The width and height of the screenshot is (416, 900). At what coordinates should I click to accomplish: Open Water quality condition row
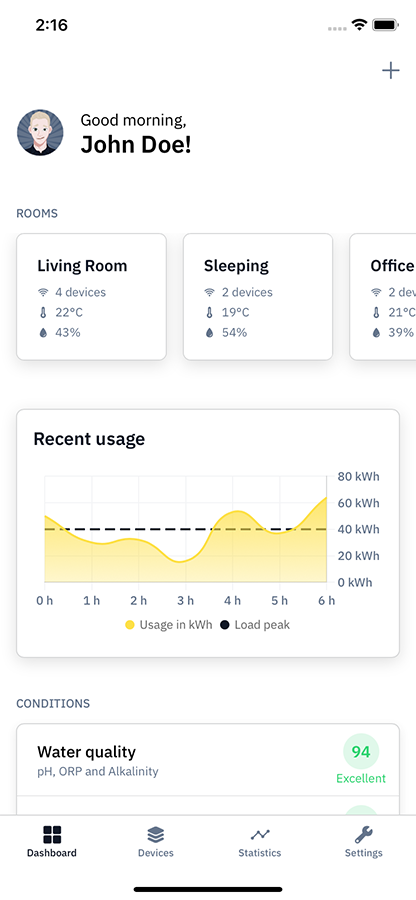(208, 760)
